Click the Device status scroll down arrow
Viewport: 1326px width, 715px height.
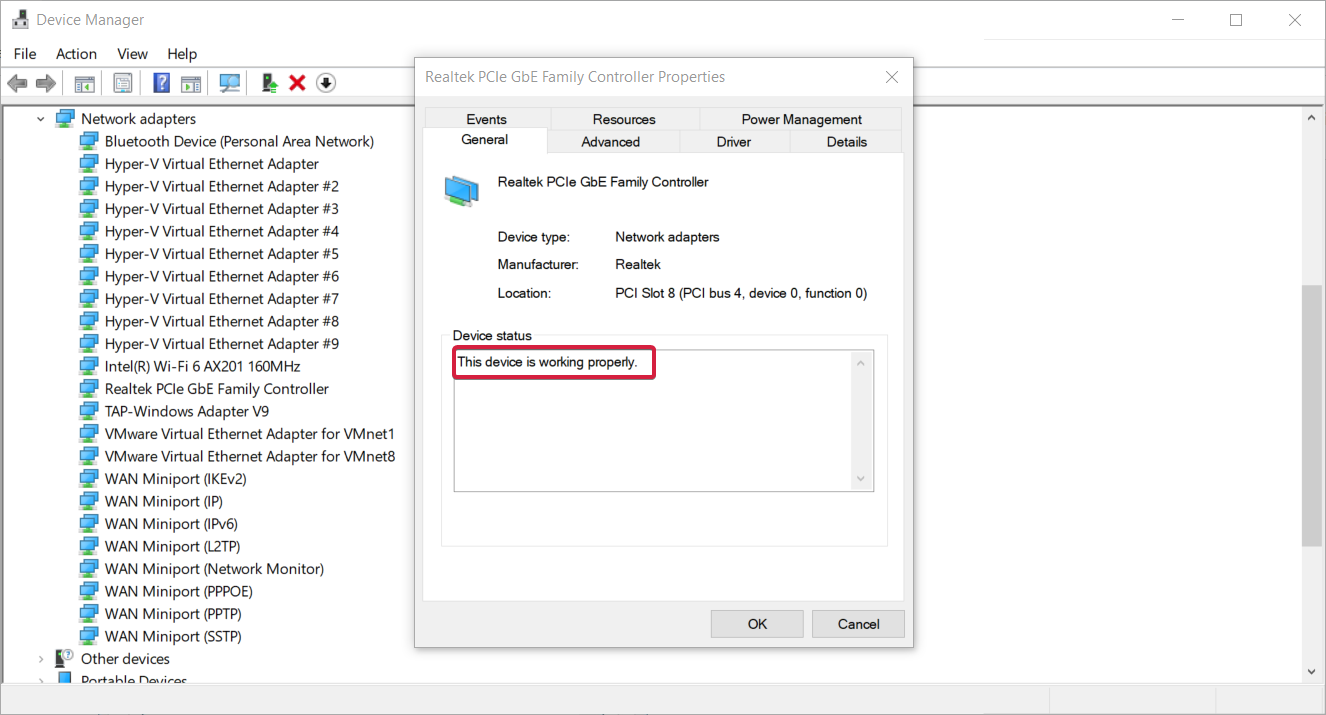tap(862, 480)
